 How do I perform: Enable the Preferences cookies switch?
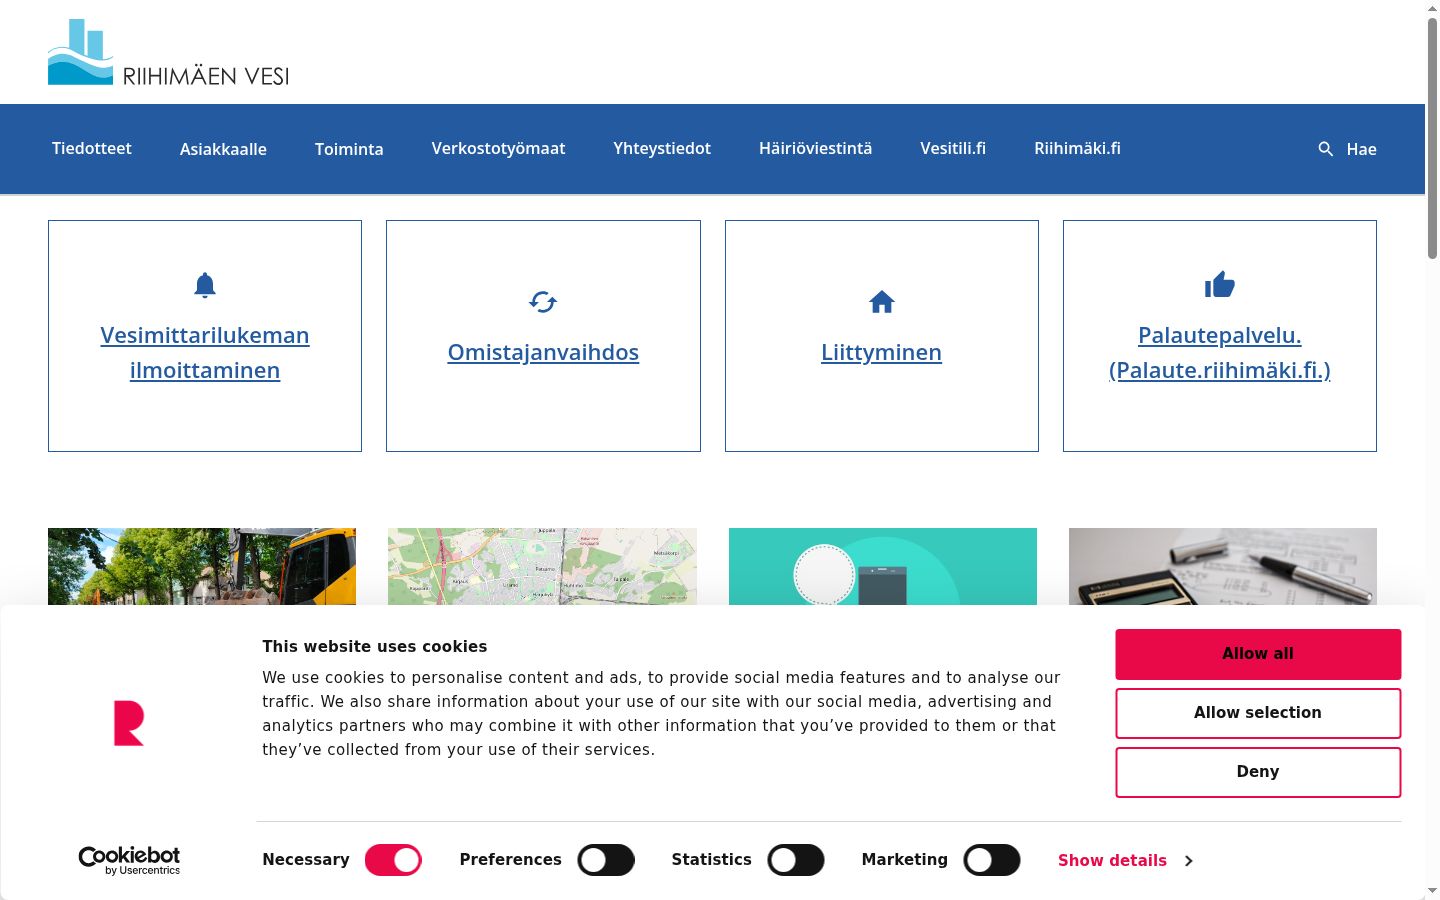[606, 860]
